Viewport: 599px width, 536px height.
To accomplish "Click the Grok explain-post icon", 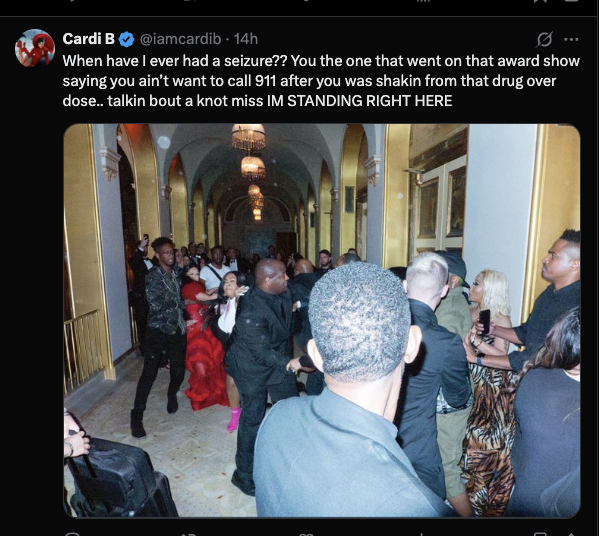I will coord(544,39).
